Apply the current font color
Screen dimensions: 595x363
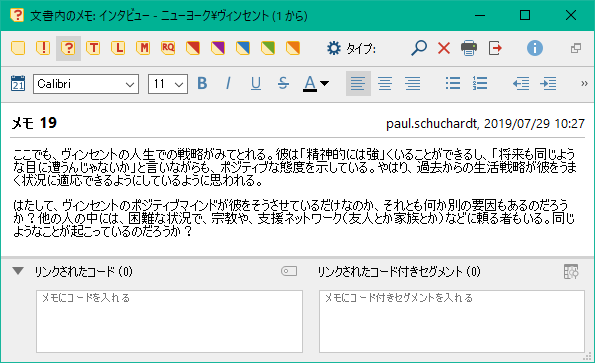click(x=310, y=83)
